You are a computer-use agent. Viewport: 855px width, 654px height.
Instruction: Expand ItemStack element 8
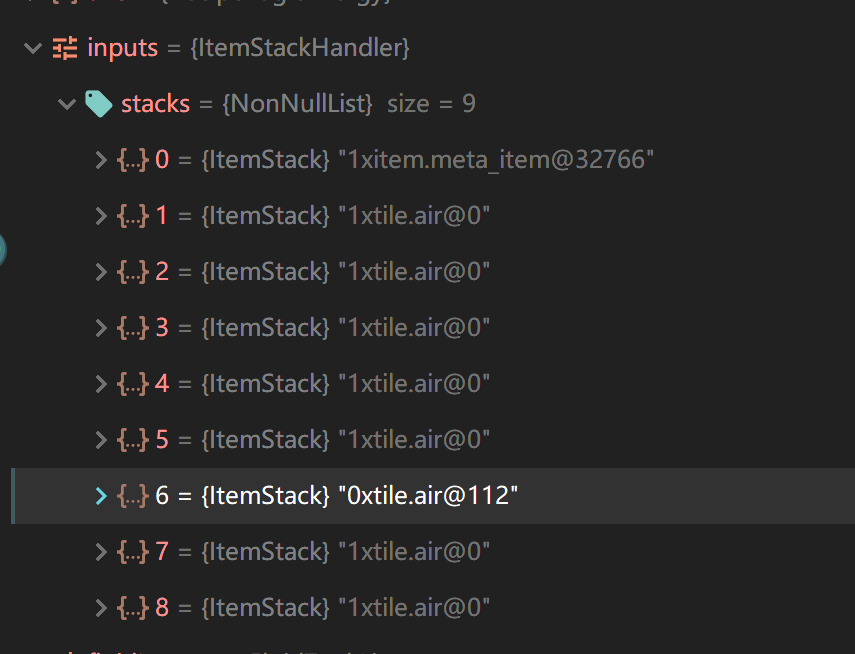coord(99,607)
